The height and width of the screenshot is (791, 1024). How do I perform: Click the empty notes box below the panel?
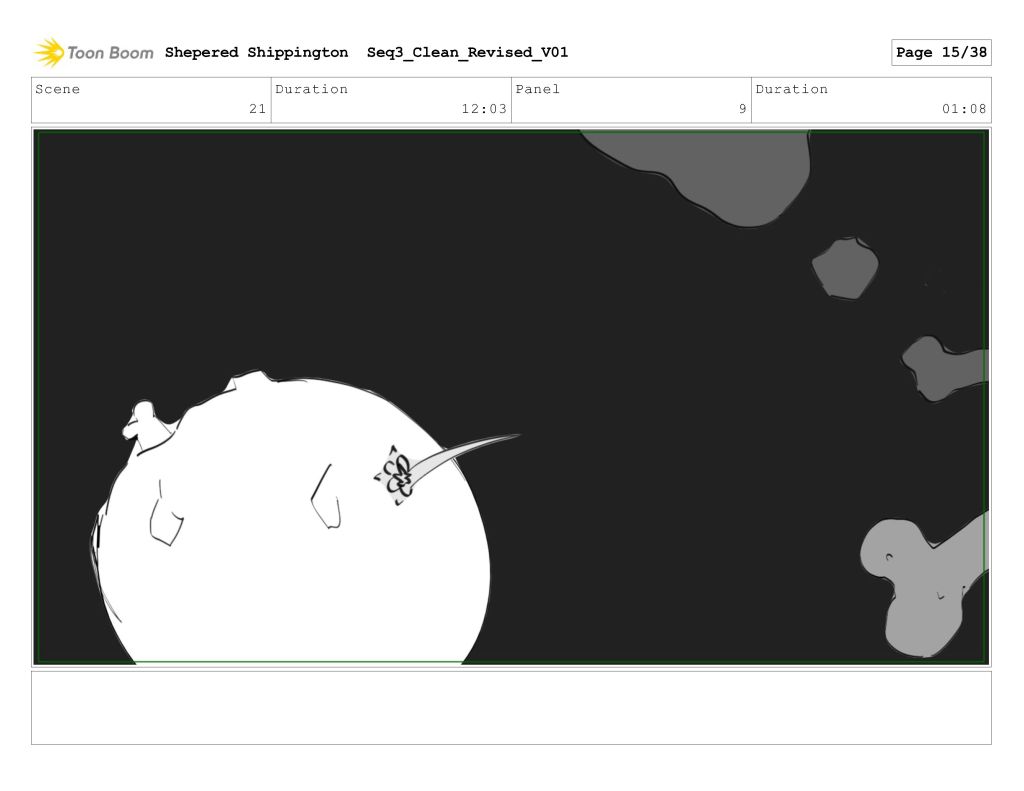coord(511,707)
